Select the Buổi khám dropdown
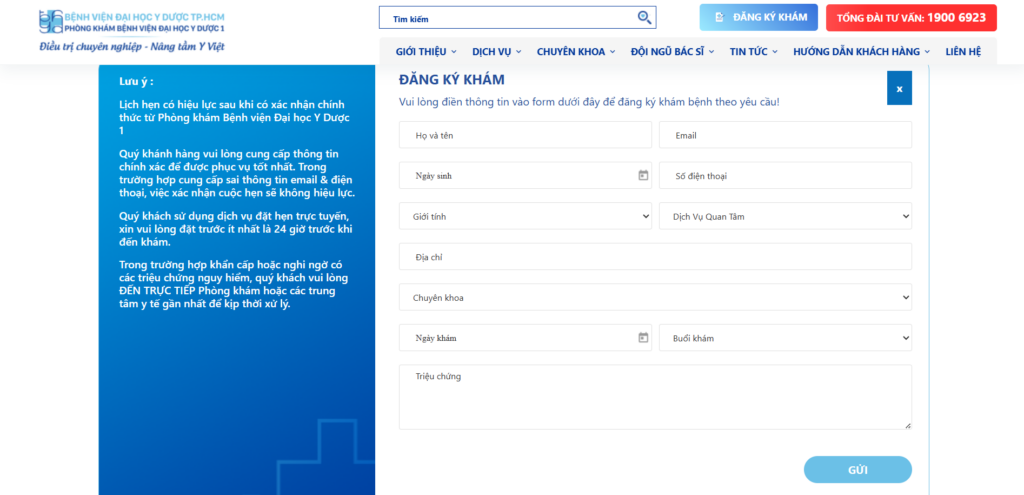Image resolution: width=1024 pixels, height=495 pixels. point(785,338)
